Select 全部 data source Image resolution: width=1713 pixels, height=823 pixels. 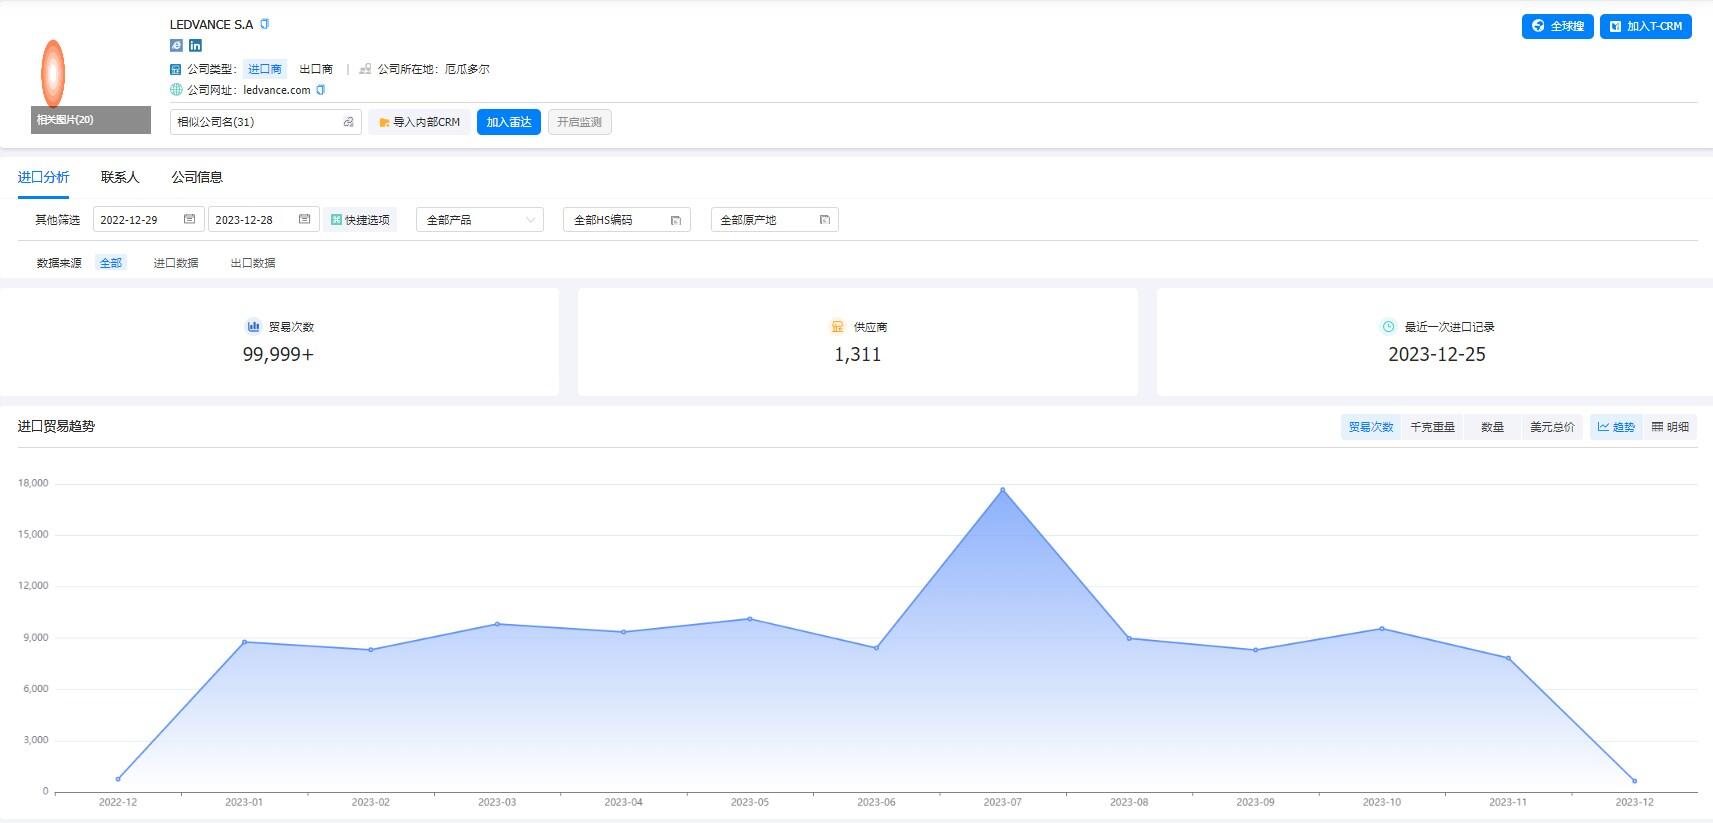point(111,263)
